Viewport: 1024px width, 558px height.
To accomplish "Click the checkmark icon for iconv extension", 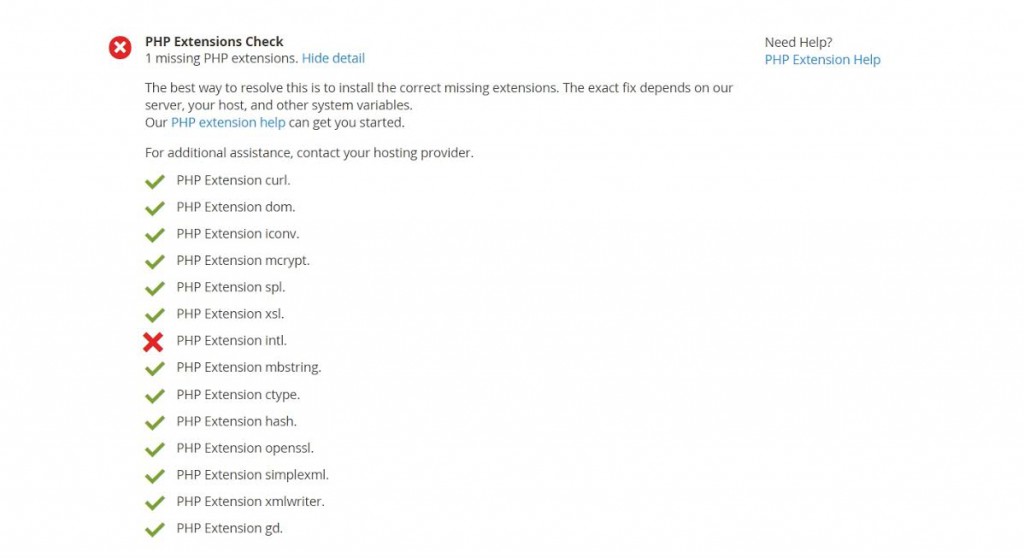I will [x=155, y=235].
